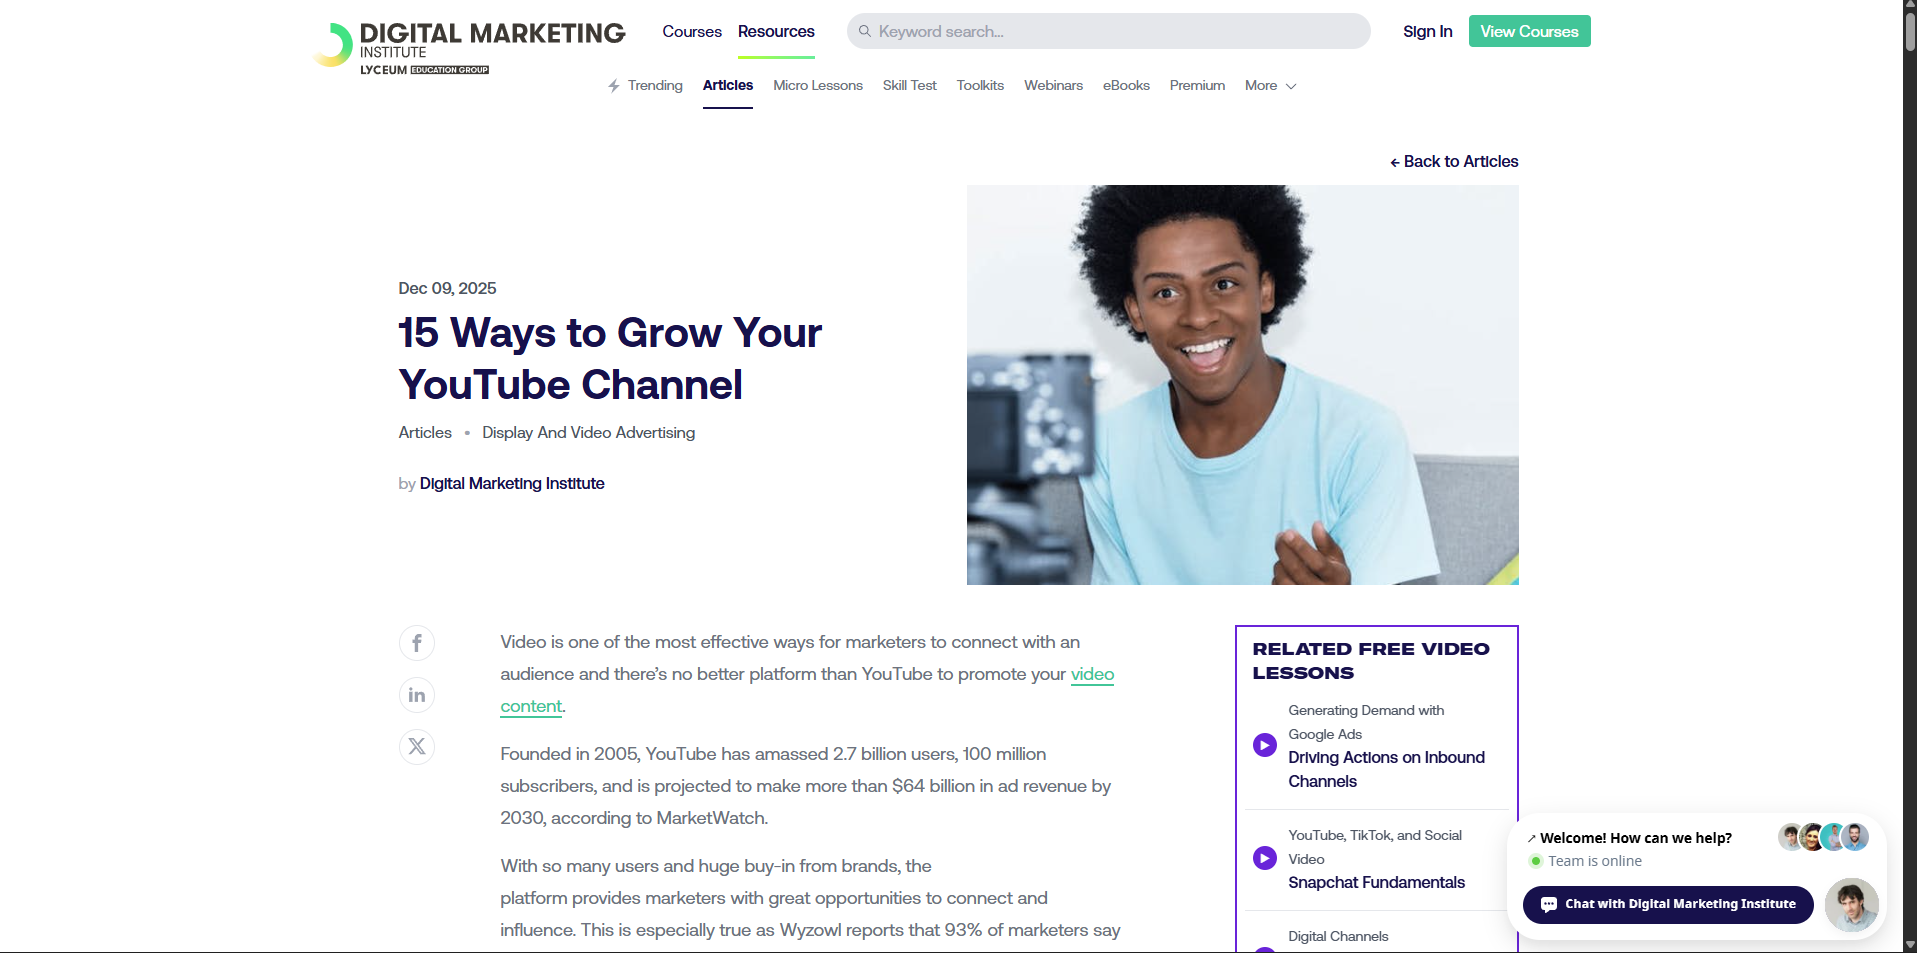Open the article hero image
This screenshot has height=953, width=1917.
tap(1242, 385)
